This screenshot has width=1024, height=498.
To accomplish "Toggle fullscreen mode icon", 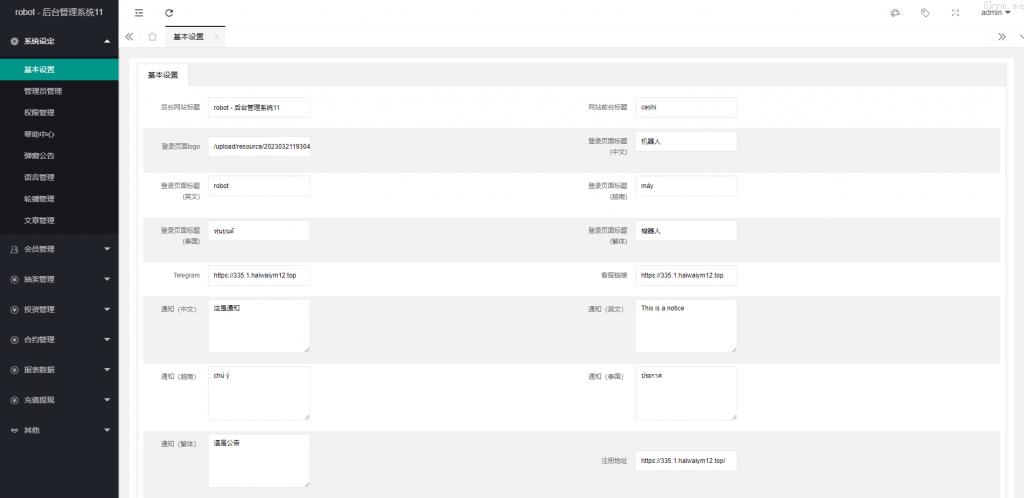I will pyautogui.click(x=955, y=12).
